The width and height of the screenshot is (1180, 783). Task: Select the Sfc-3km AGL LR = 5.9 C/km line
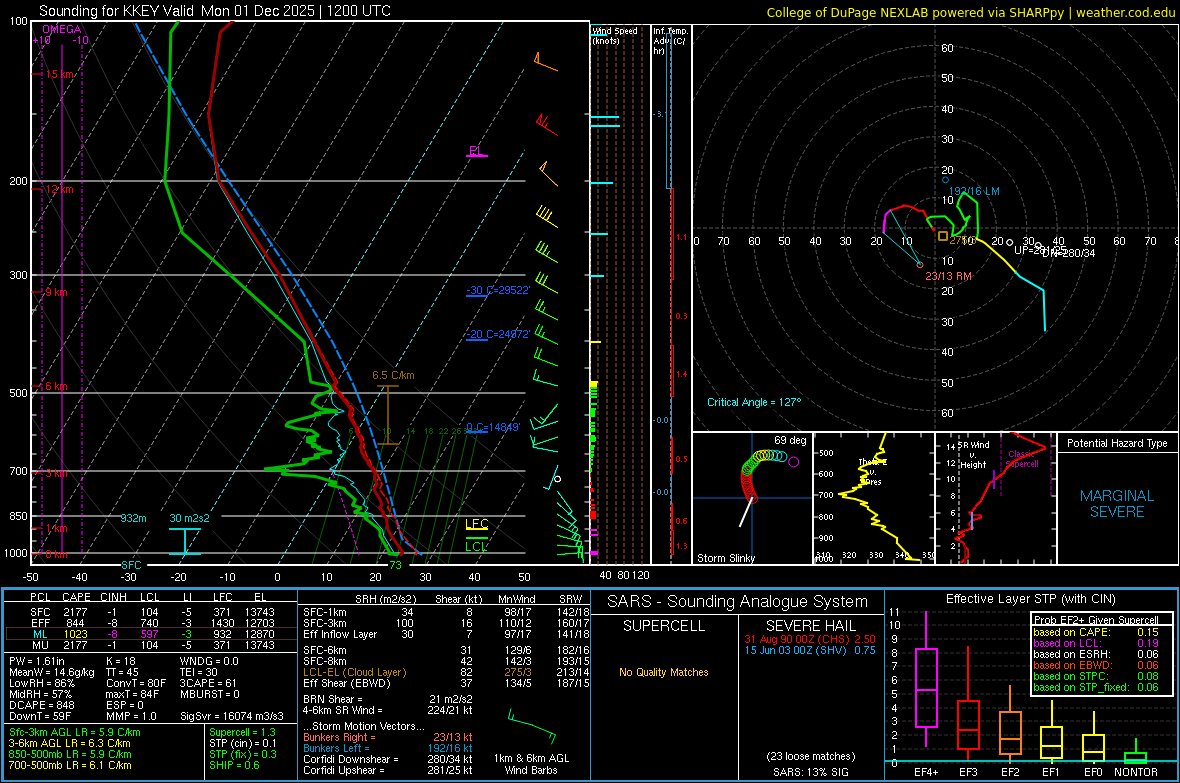75,732
